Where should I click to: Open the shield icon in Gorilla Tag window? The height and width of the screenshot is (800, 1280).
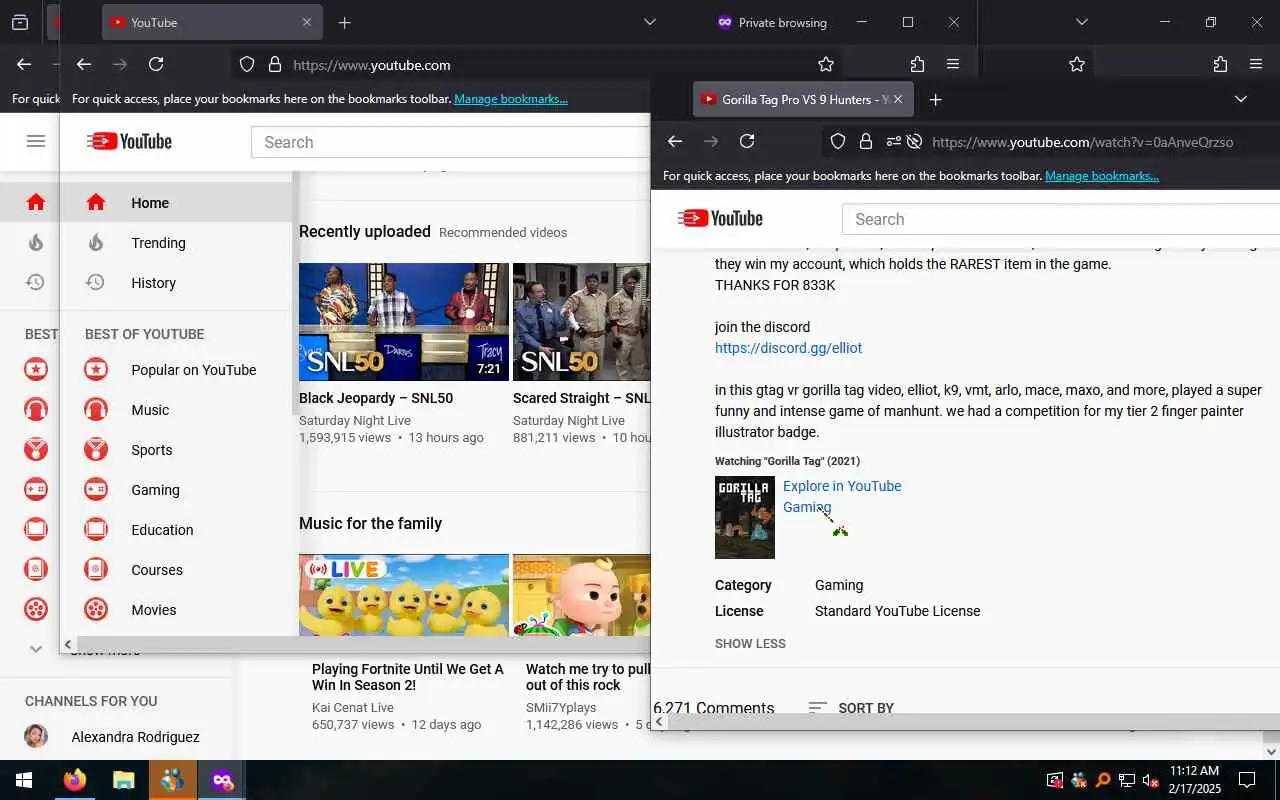point(838,141)
